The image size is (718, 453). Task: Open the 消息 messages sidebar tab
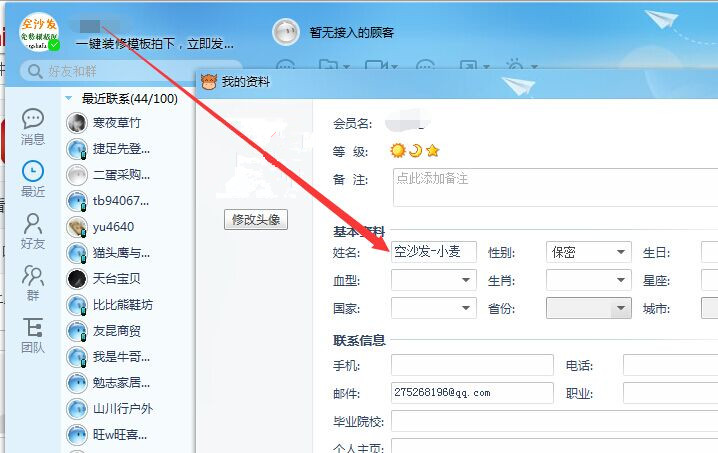click(x=33, y=127)
